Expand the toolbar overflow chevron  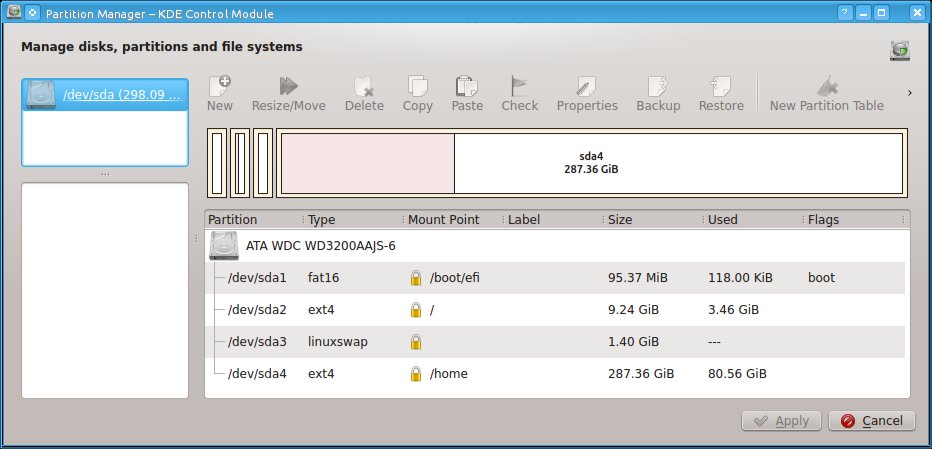pos(909,93)
